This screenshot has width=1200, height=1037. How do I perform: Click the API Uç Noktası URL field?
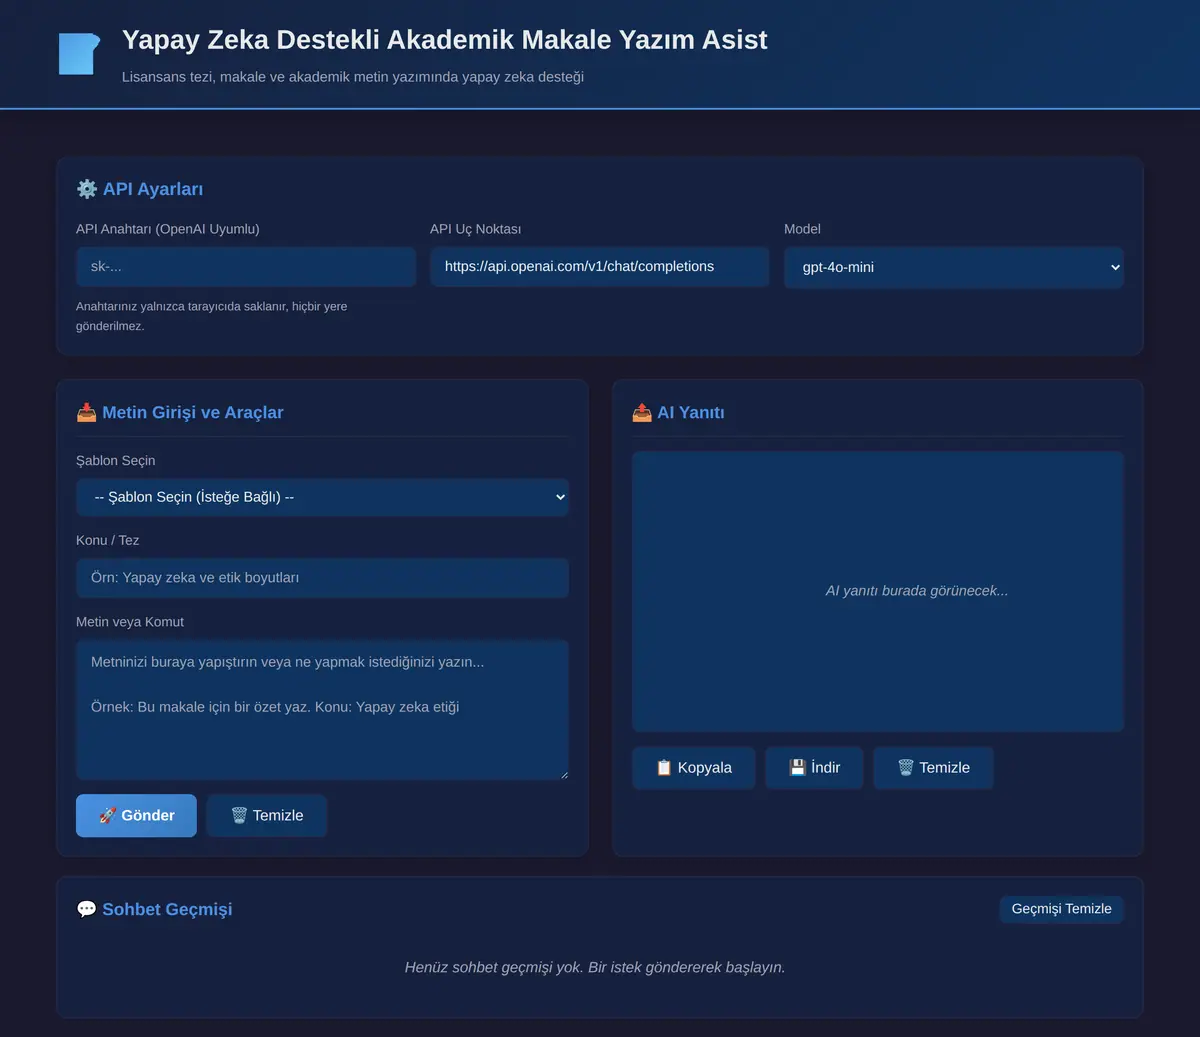600,267
